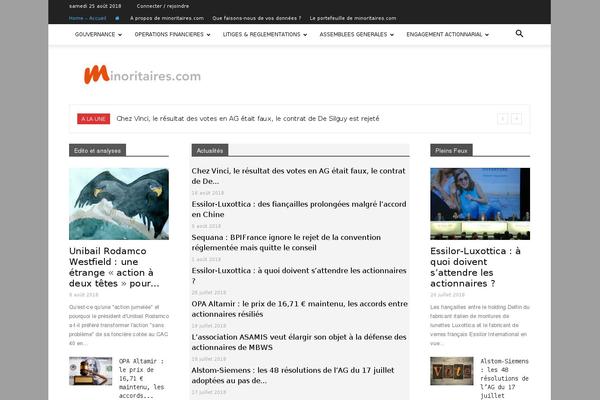The image size is (600, 400).
Task: Select the Edito et analyses tab
Action: pos(97,150)
